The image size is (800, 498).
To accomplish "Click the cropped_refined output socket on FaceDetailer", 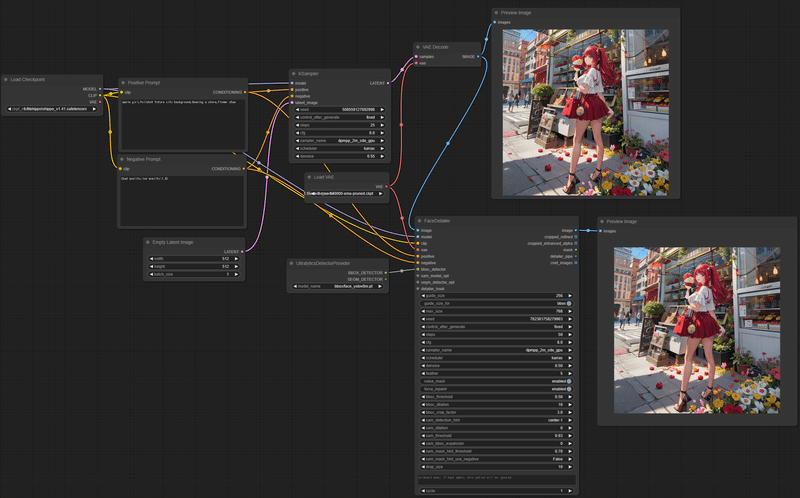I will click(x=576, y=237).
